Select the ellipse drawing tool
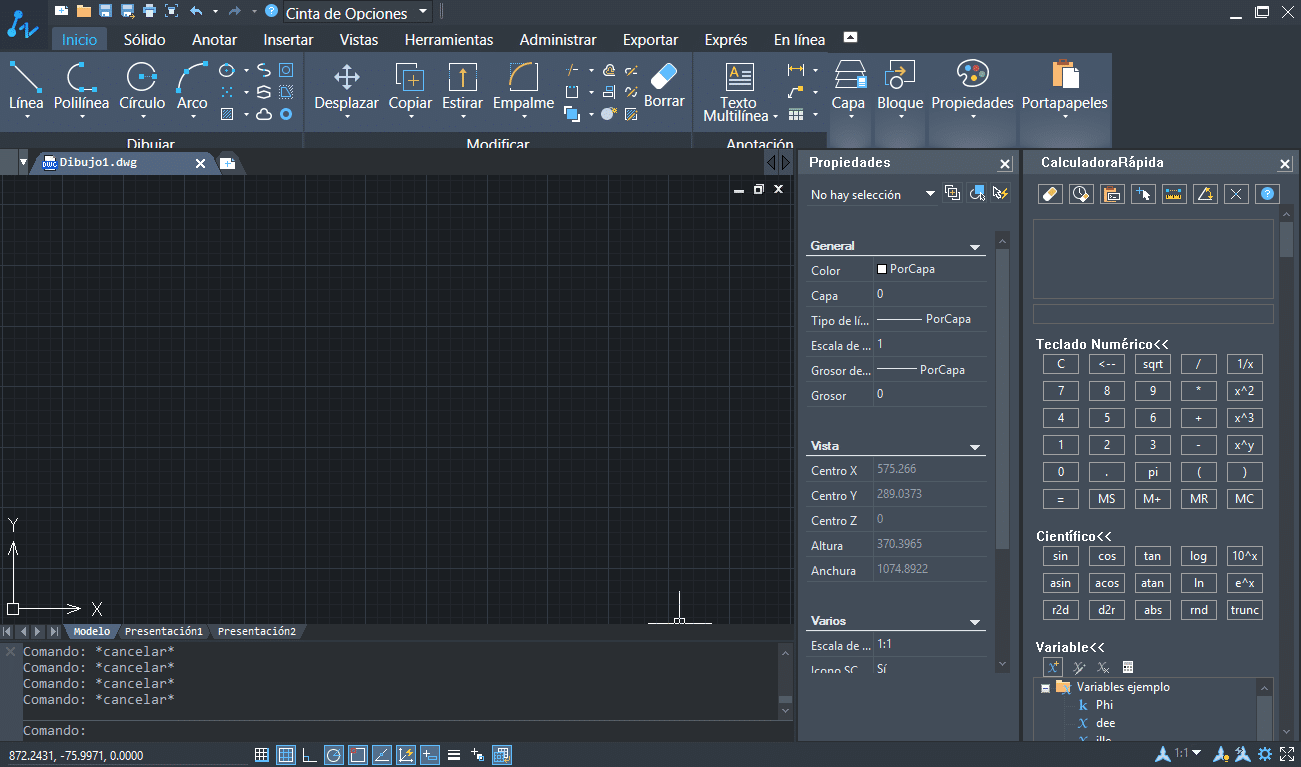 click(227, 70)
